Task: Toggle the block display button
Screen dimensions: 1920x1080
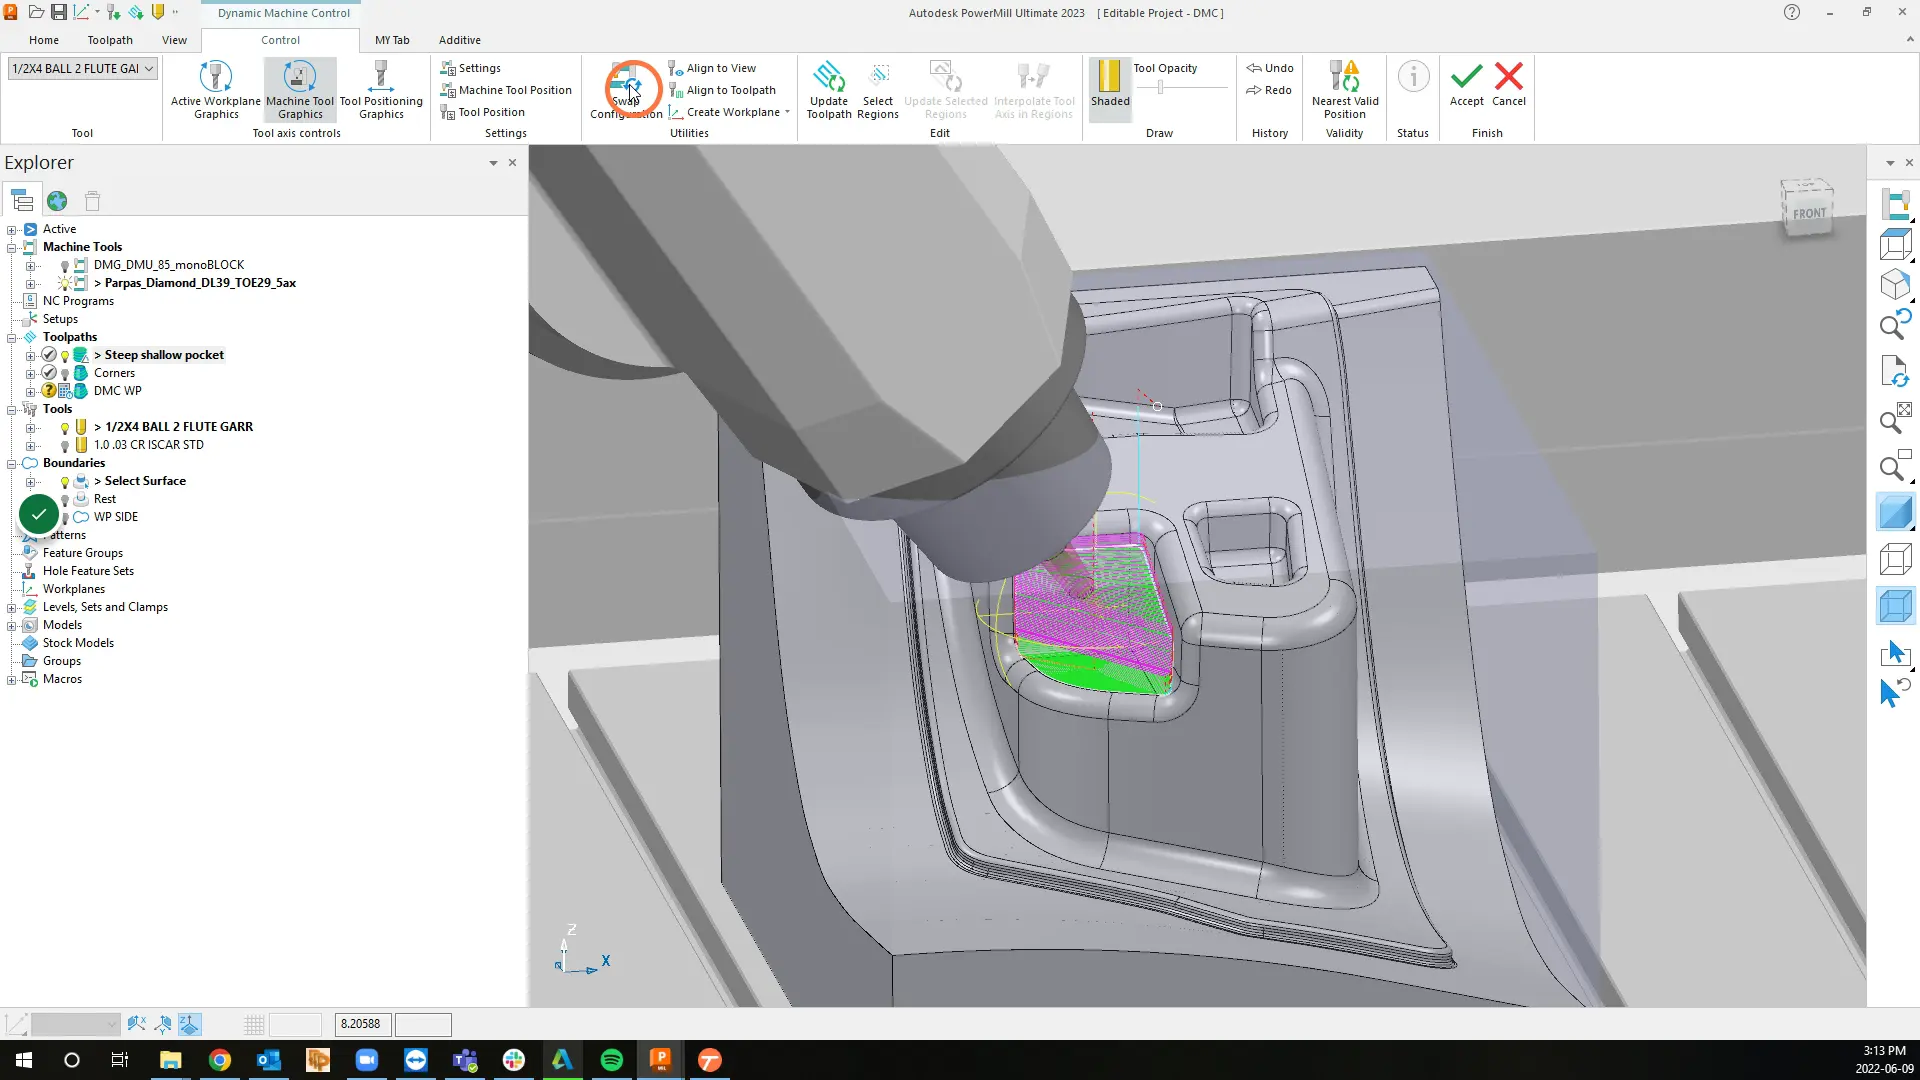Action: (x=1896, y=606)
